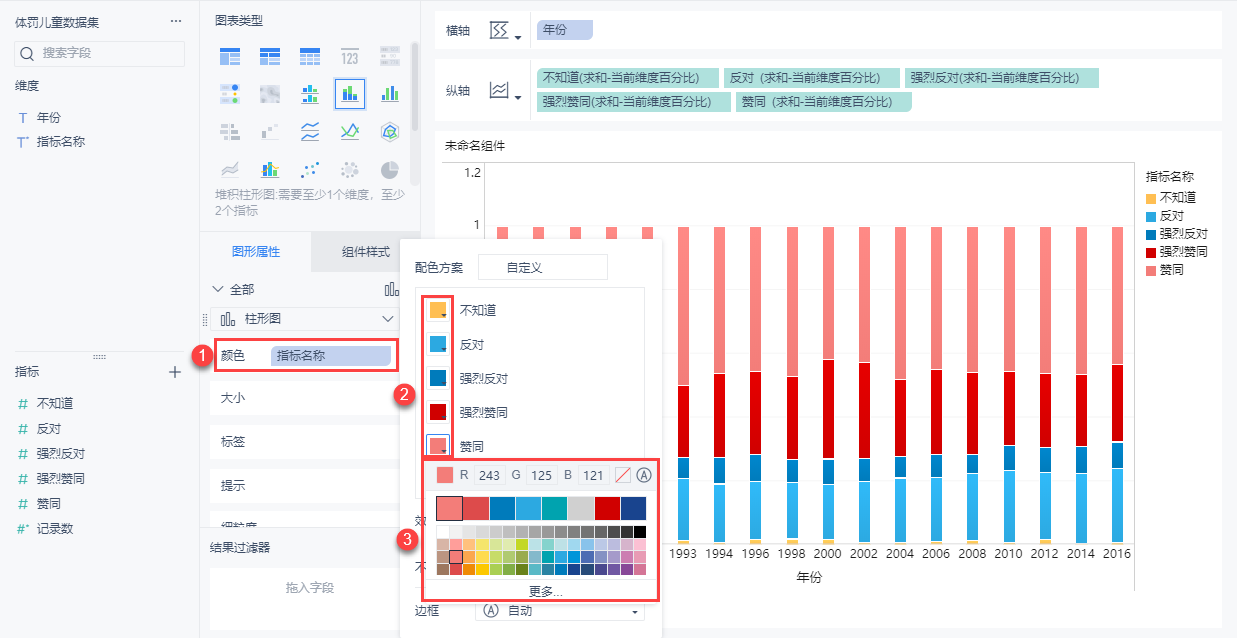Open color dropdown for 赞同
1237x638 pixels.
[438, 446]
